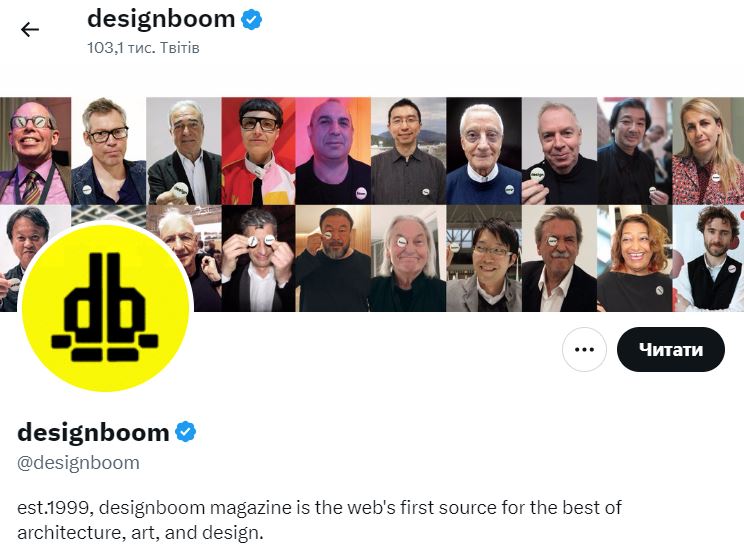Viewport: 744px width, 549px height.
Task: Click the @designboom handle text
Action: [x=78, y=463]
